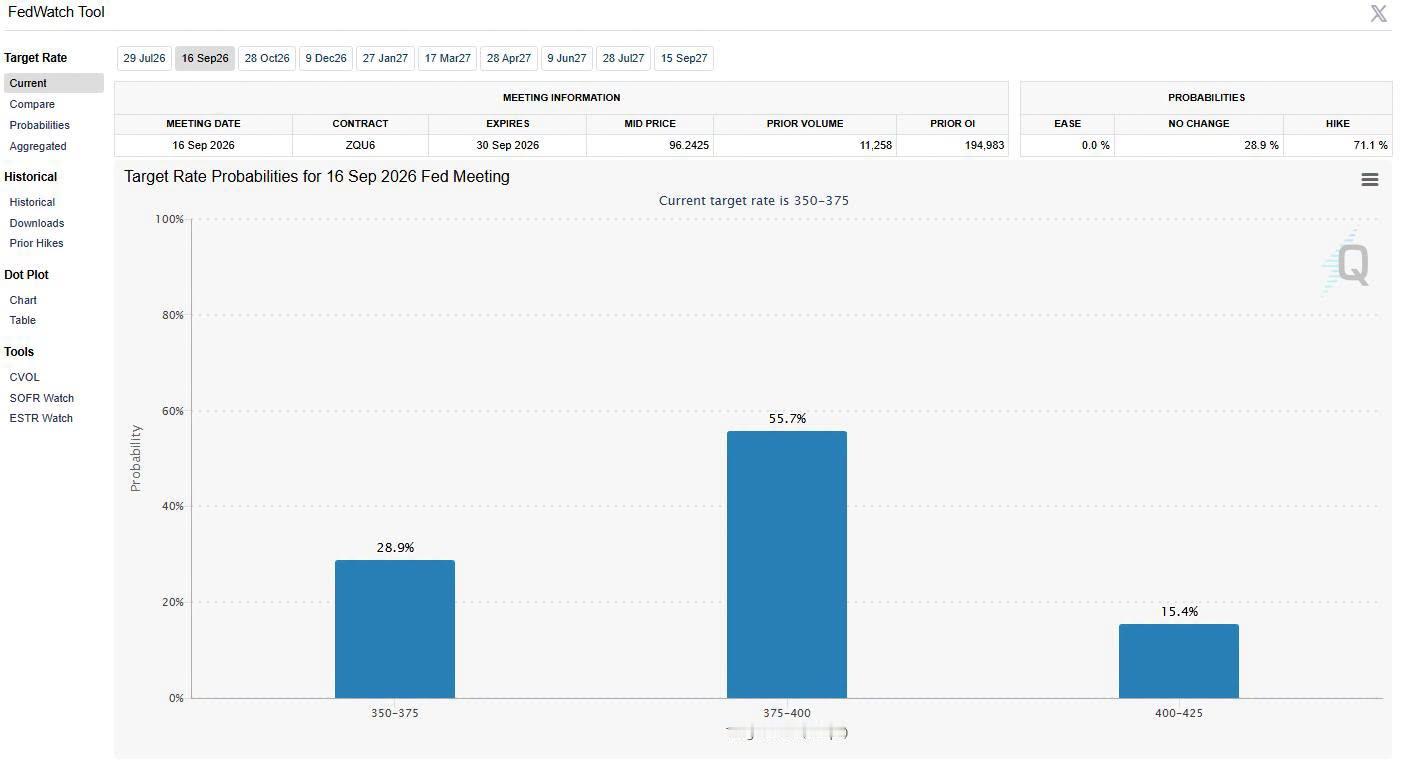Screen dimensions: 1401x764
Task: Open Probabilities in the sidebar
Action: point(40,125)
